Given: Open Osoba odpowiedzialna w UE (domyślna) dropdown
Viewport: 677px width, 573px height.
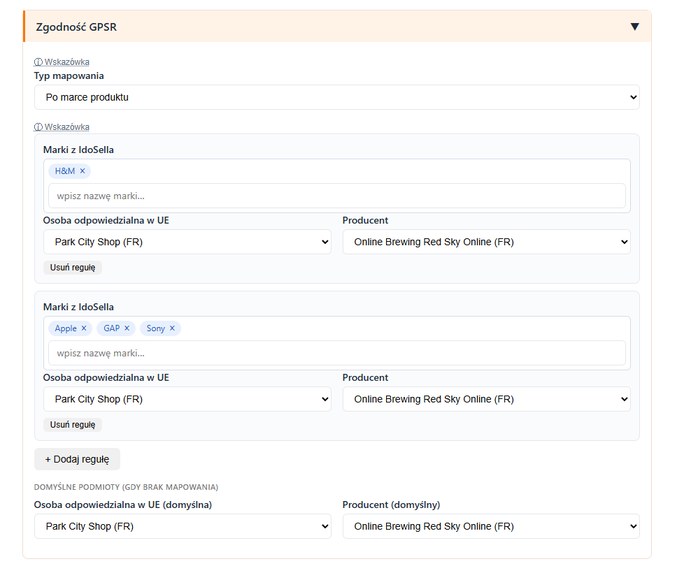Looking at the screenshot, I should (x=183, y=526).
